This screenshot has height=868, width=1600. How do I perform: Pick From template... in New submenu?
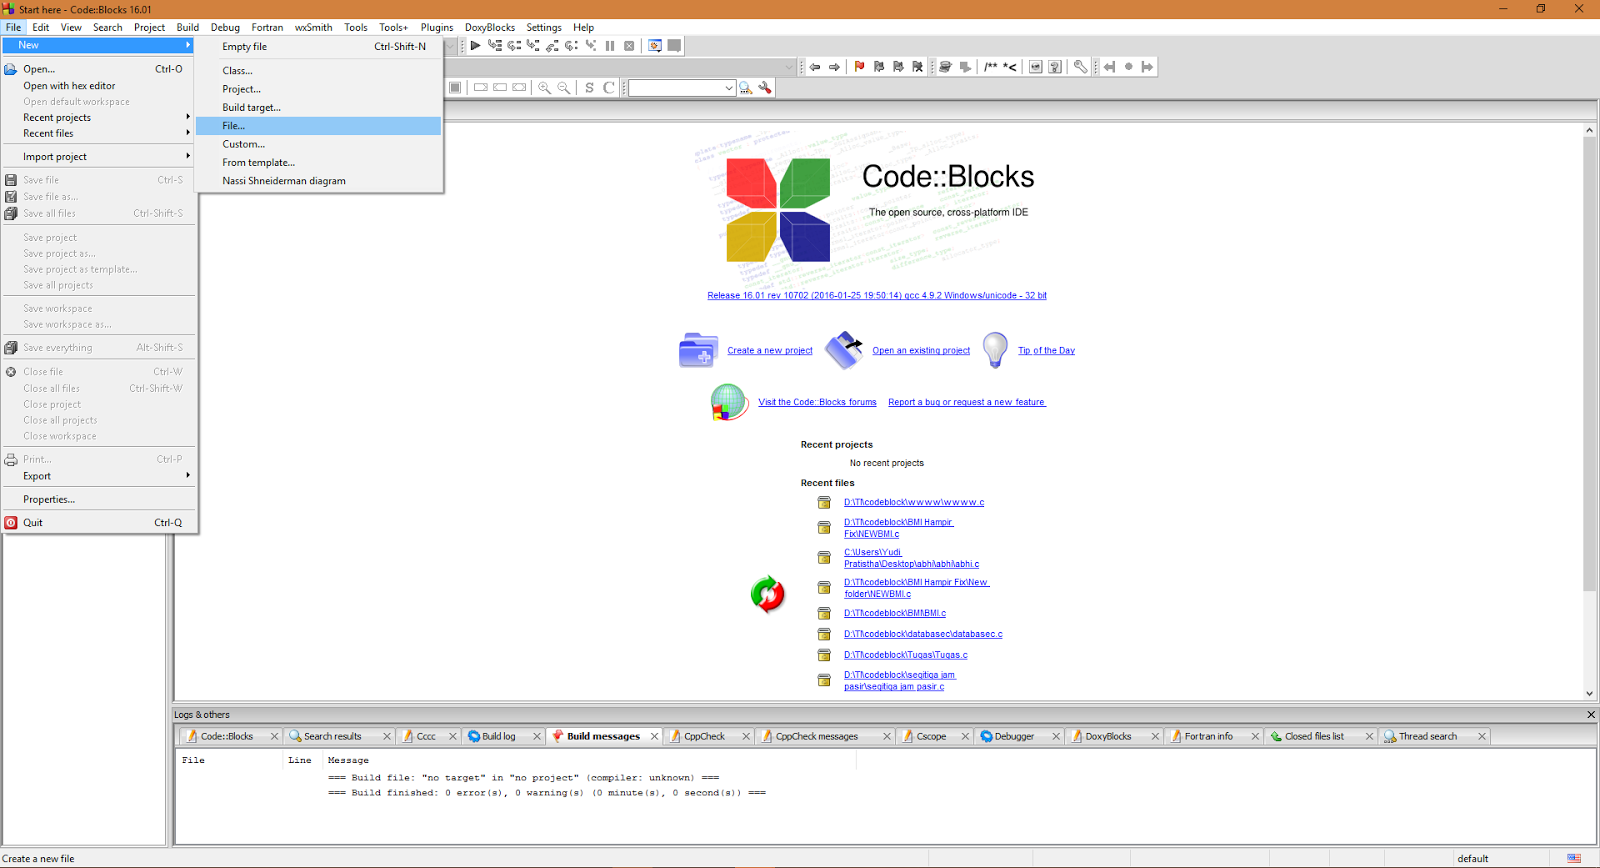[318, 163]
